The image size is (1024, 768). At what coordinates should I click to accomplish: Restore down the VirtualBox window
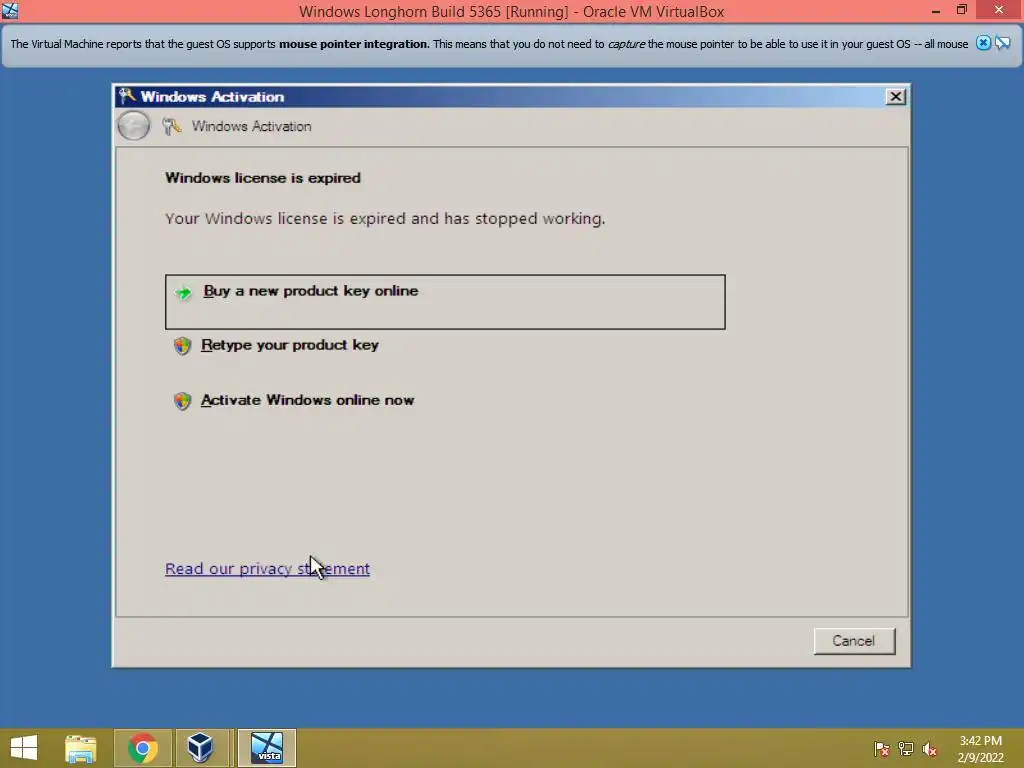[962, 10]
